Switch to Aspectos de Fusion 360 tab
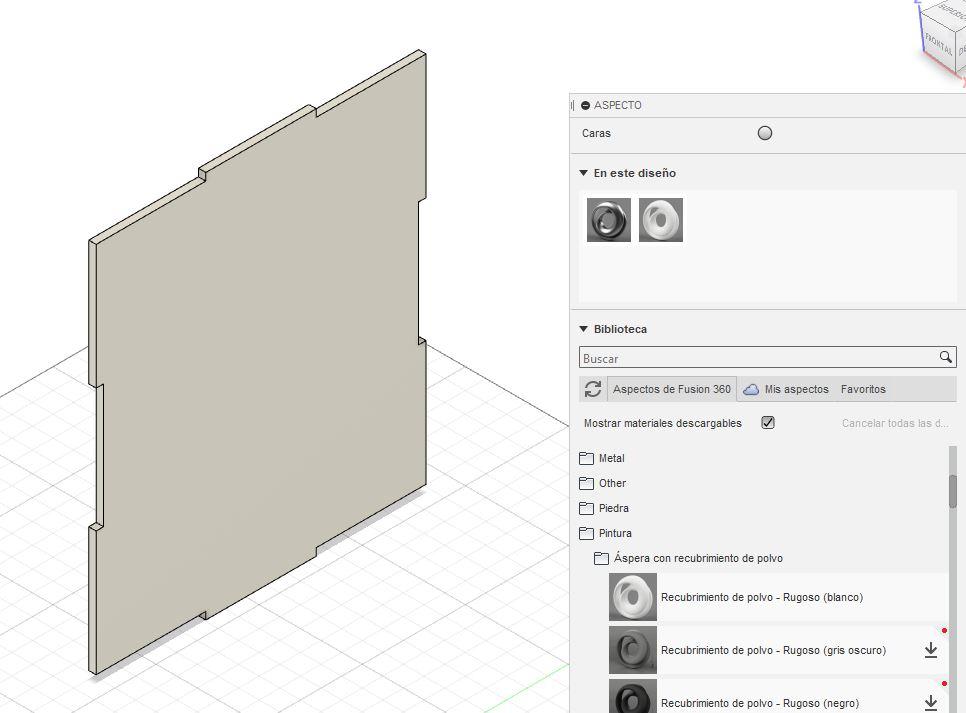 point(672,389)
